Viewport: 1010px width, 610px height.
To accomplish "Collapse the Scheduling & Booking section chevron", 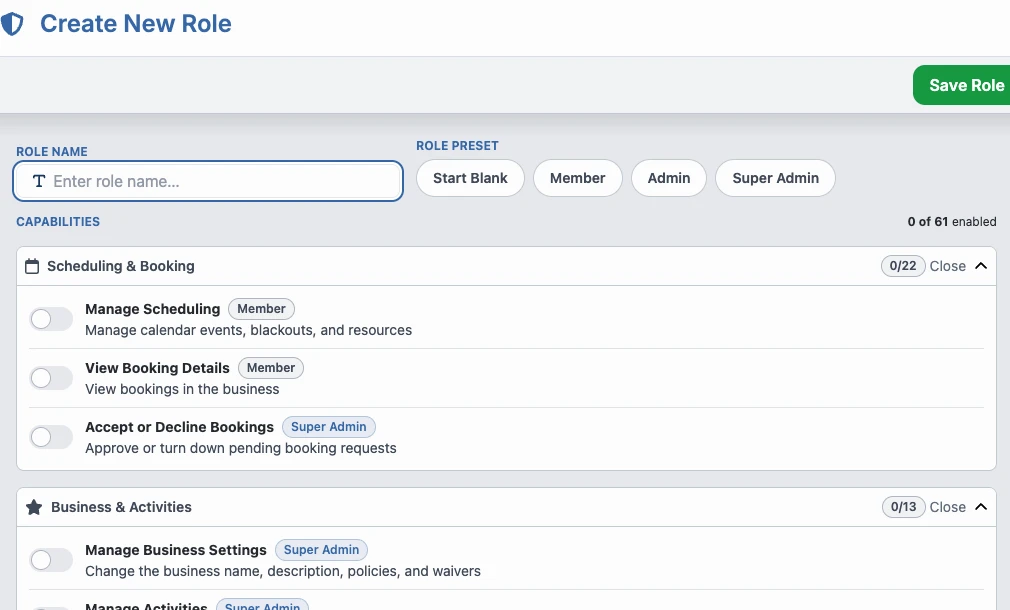I will (x=981, y=266).
